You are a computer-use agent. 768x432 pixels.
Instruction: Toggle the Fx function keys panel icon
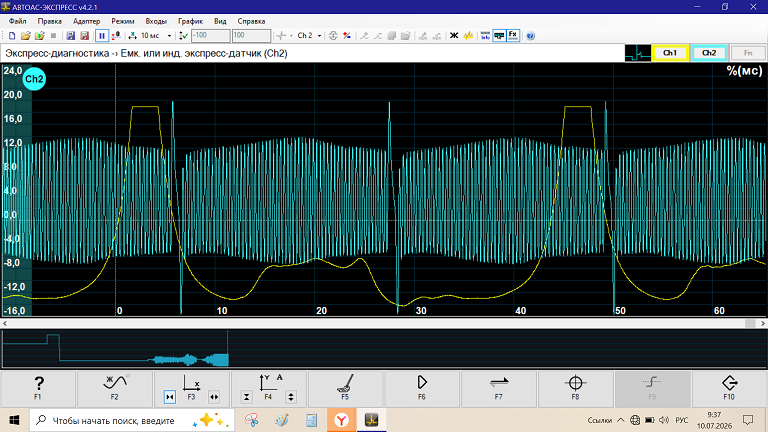click(513, 36)
